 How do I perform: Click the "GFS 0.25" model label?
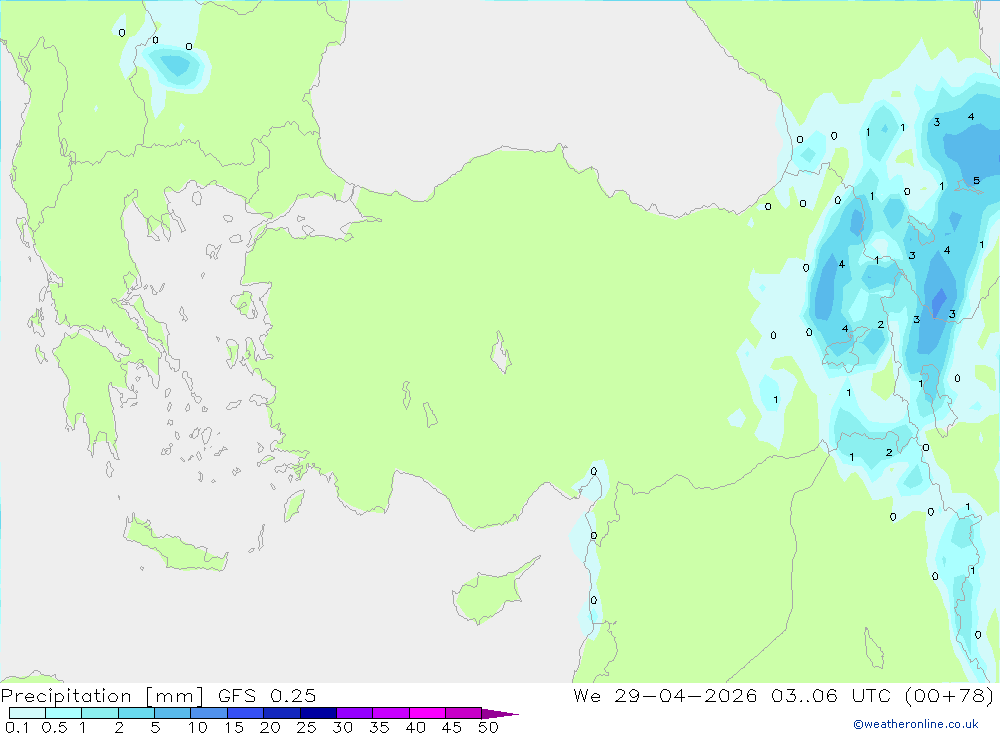click(267, 695)
